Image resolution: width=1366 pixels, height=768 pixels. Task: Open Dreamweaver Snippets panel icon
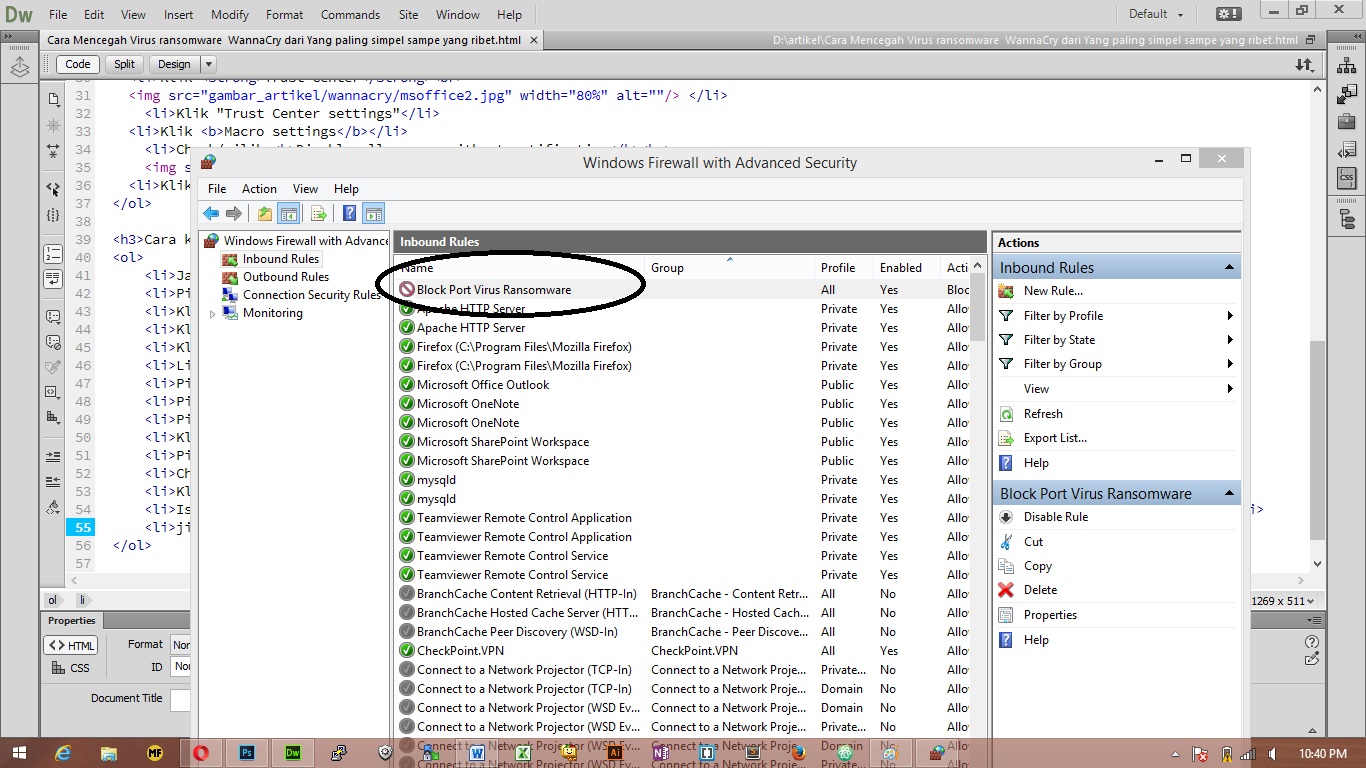coord(1347,151)
